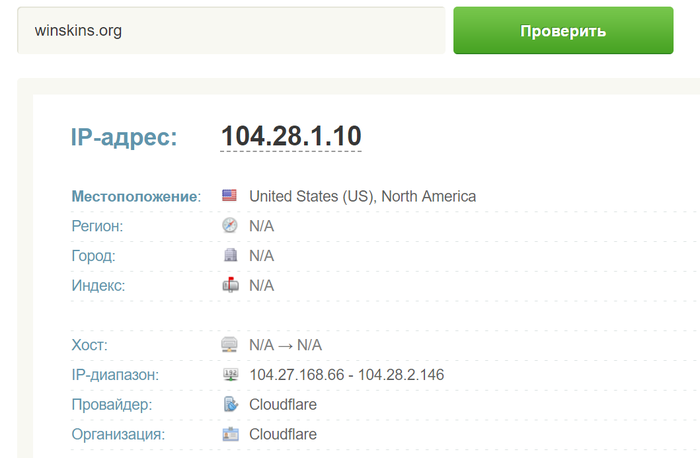Viewport: 700px width, 458px height.
Task: Click the IP-адрес heading
Action: tap(124, 137)
